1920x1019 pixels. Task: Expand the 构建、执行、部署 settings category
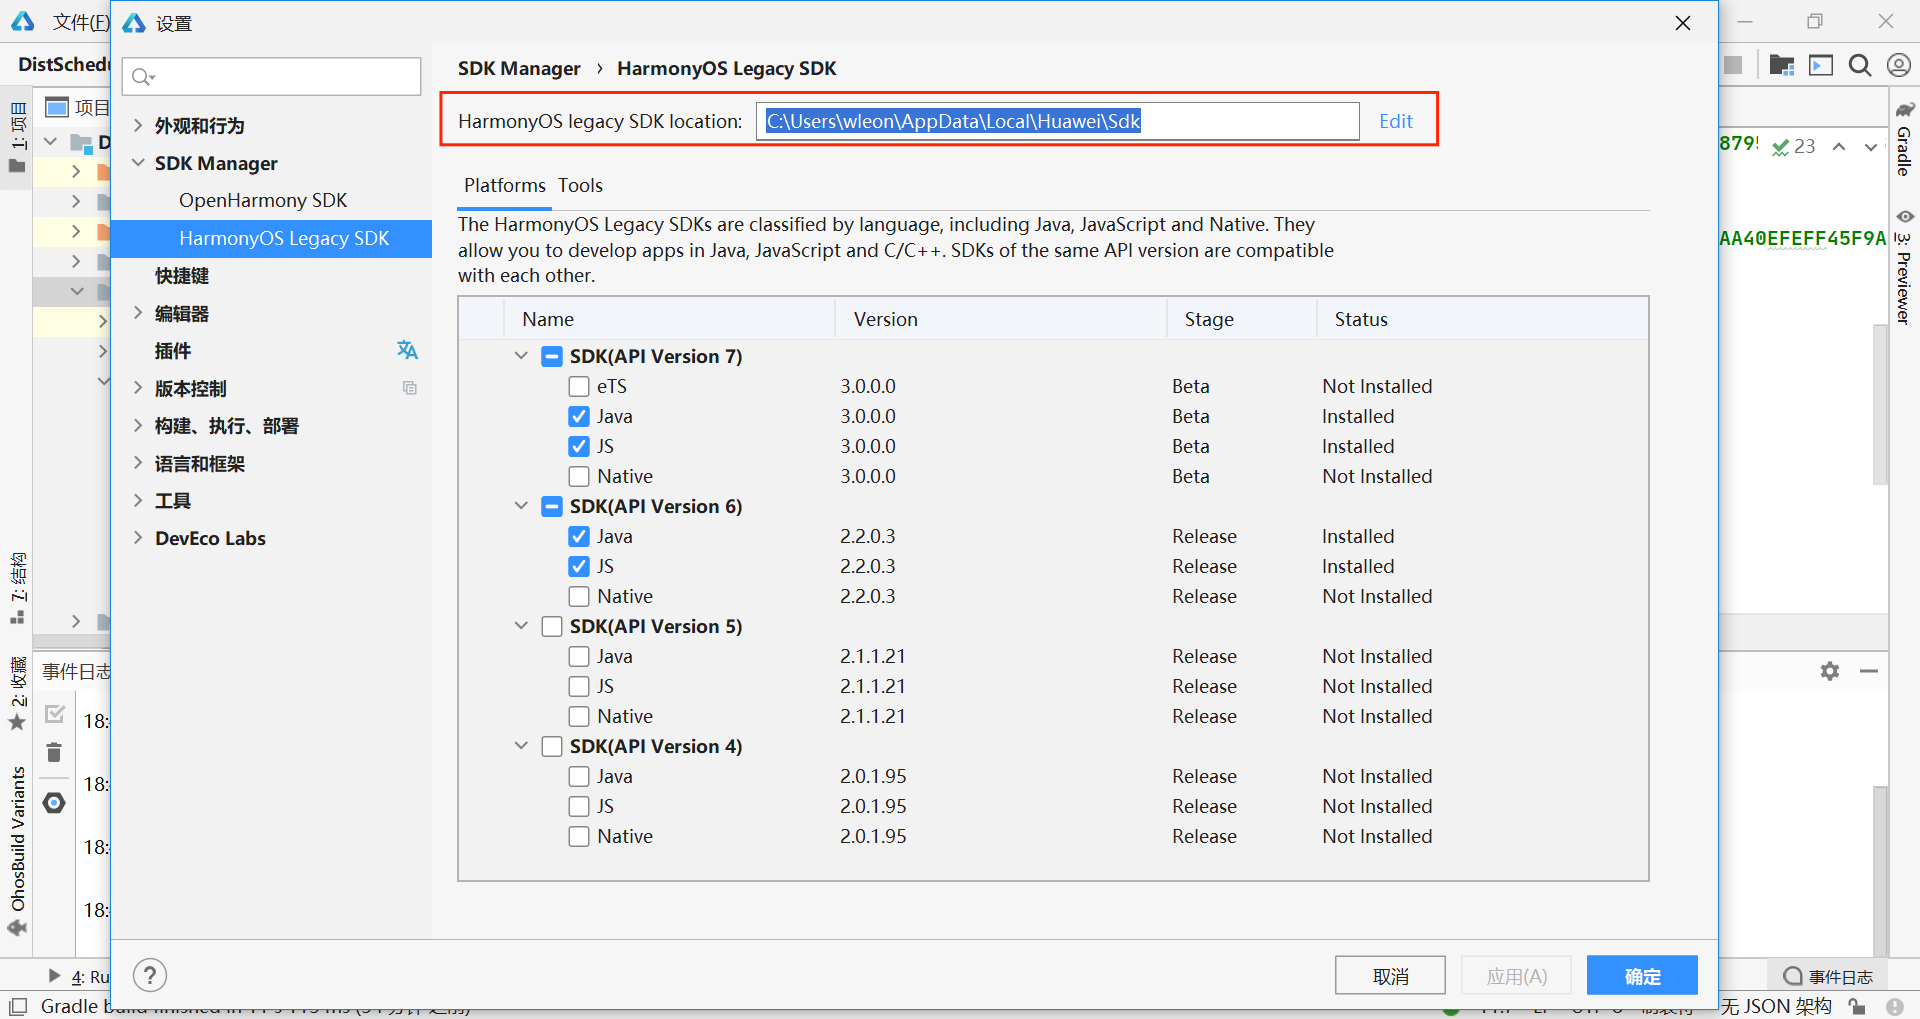tap(138, 426)
